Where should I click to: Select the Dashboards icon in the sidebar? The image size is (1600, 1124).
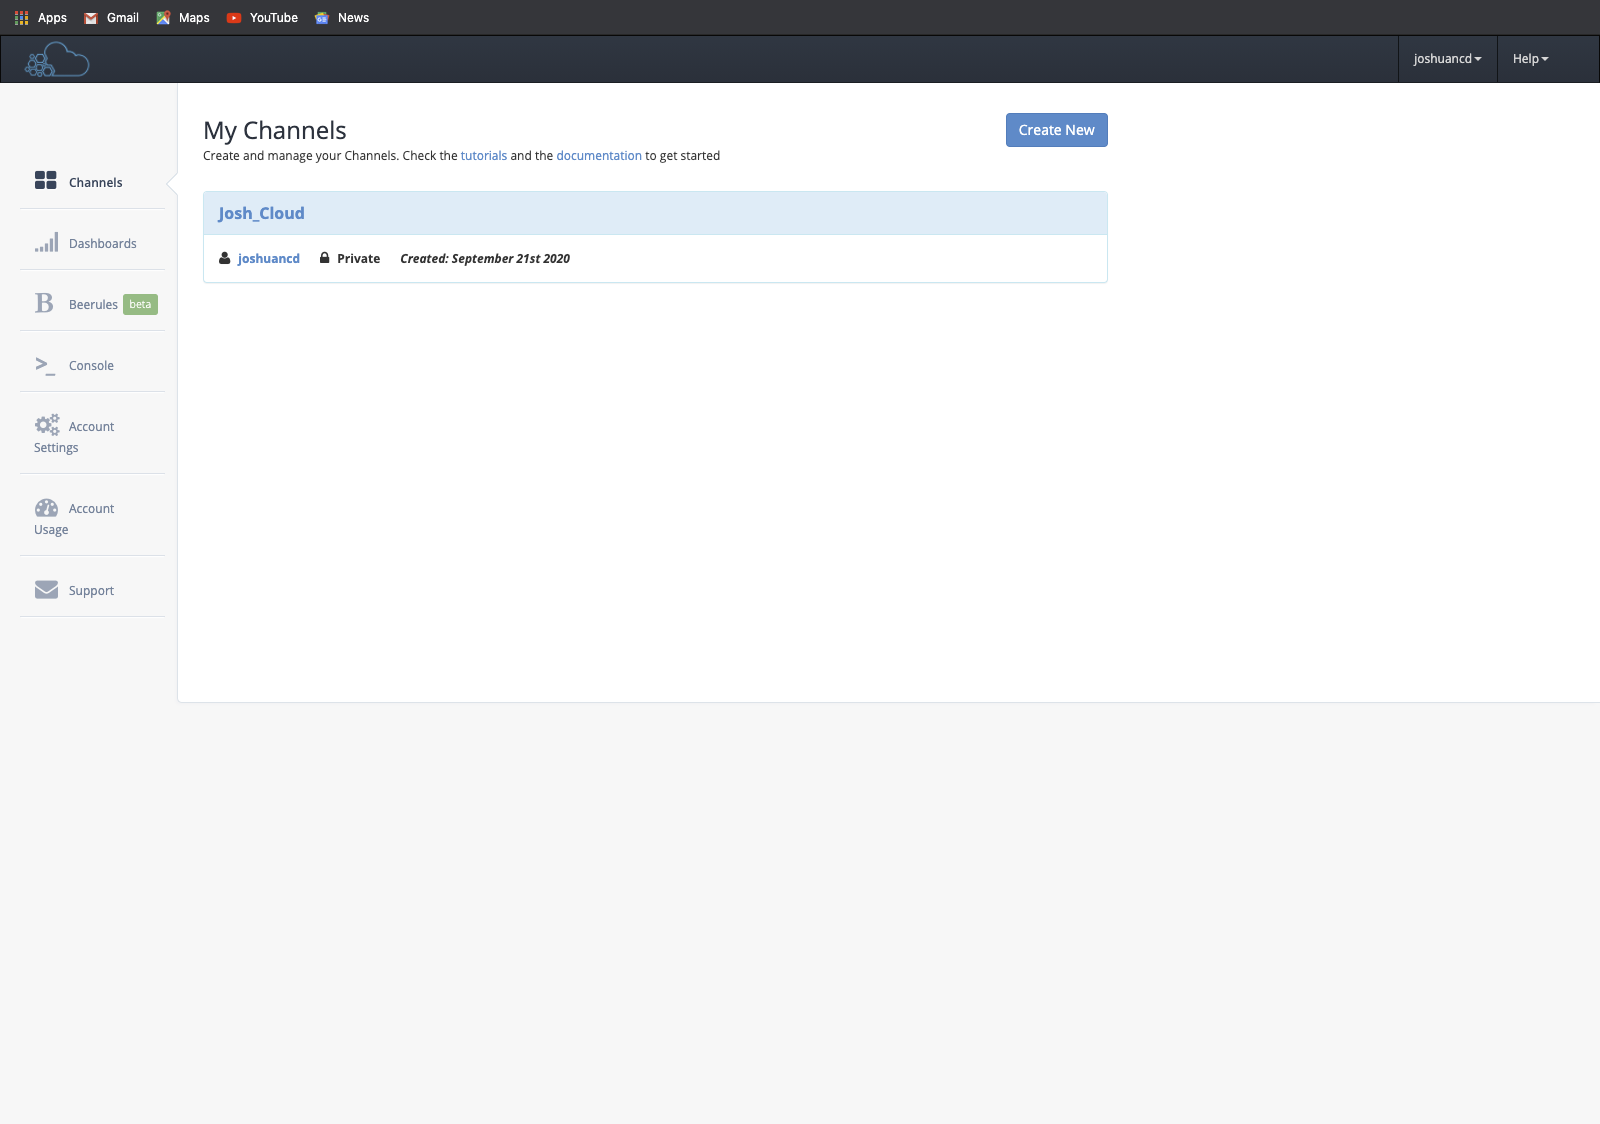[46, 242]
